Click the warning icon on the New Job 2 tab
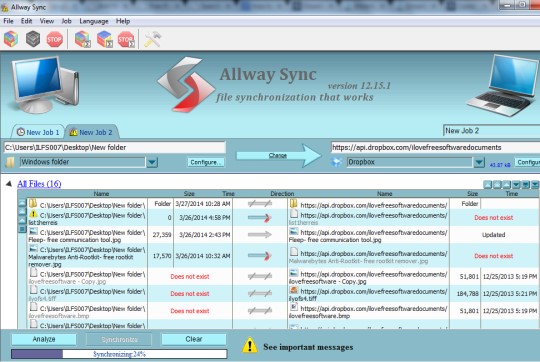This screenshot has height=362, width=540. coord(73,132)
